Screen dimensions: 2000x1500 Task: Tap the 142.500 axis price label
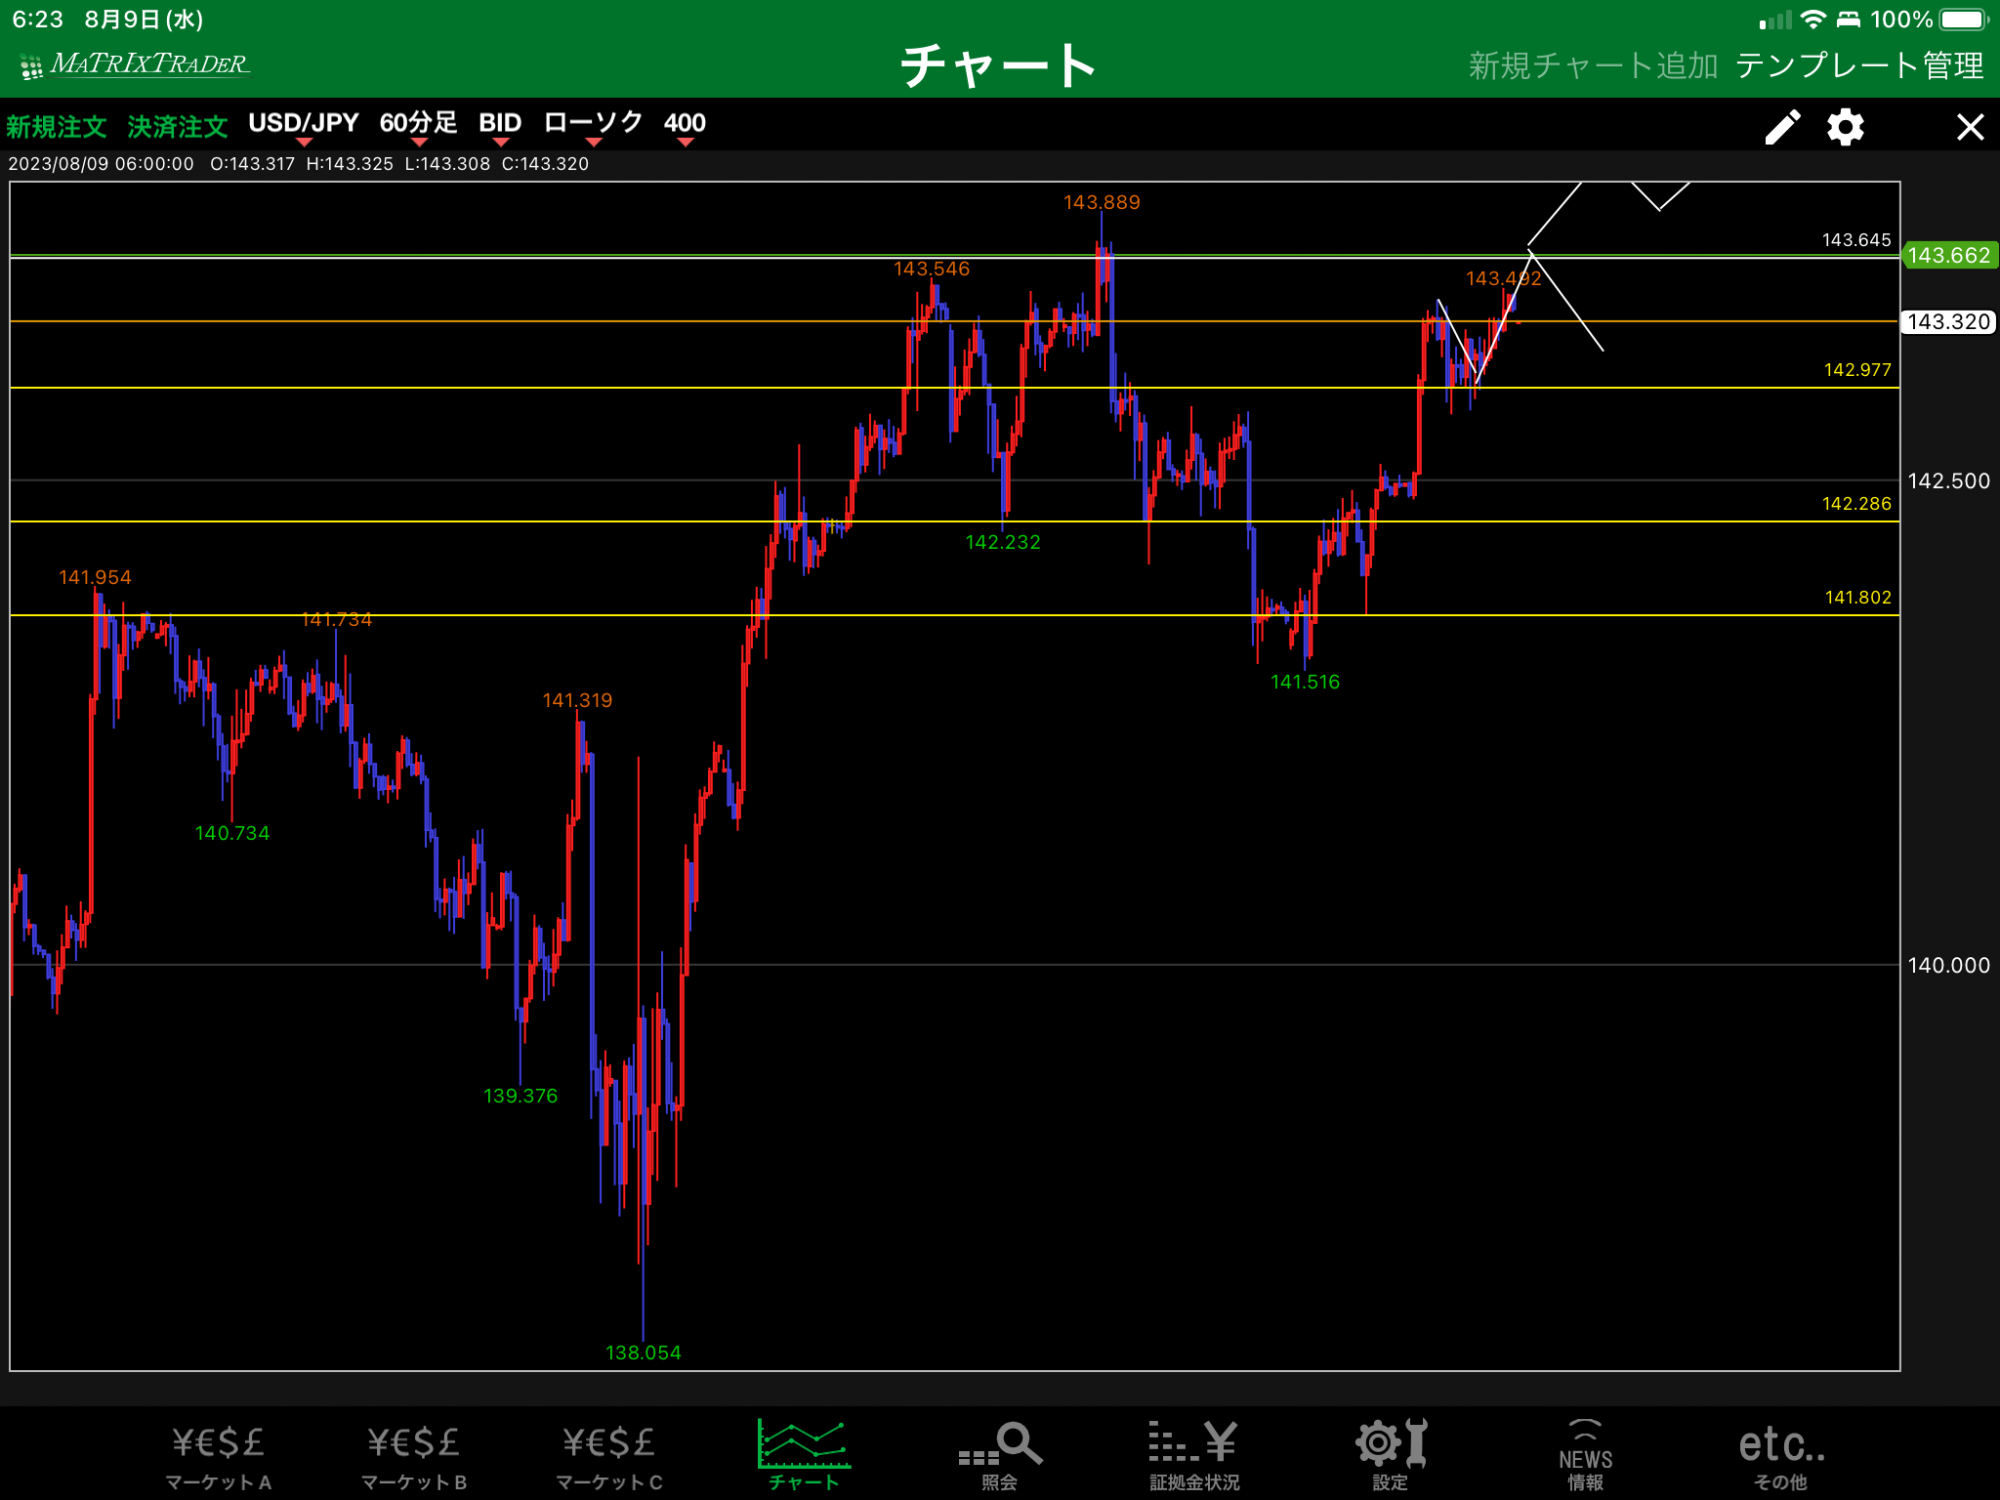click(1949, 481)
